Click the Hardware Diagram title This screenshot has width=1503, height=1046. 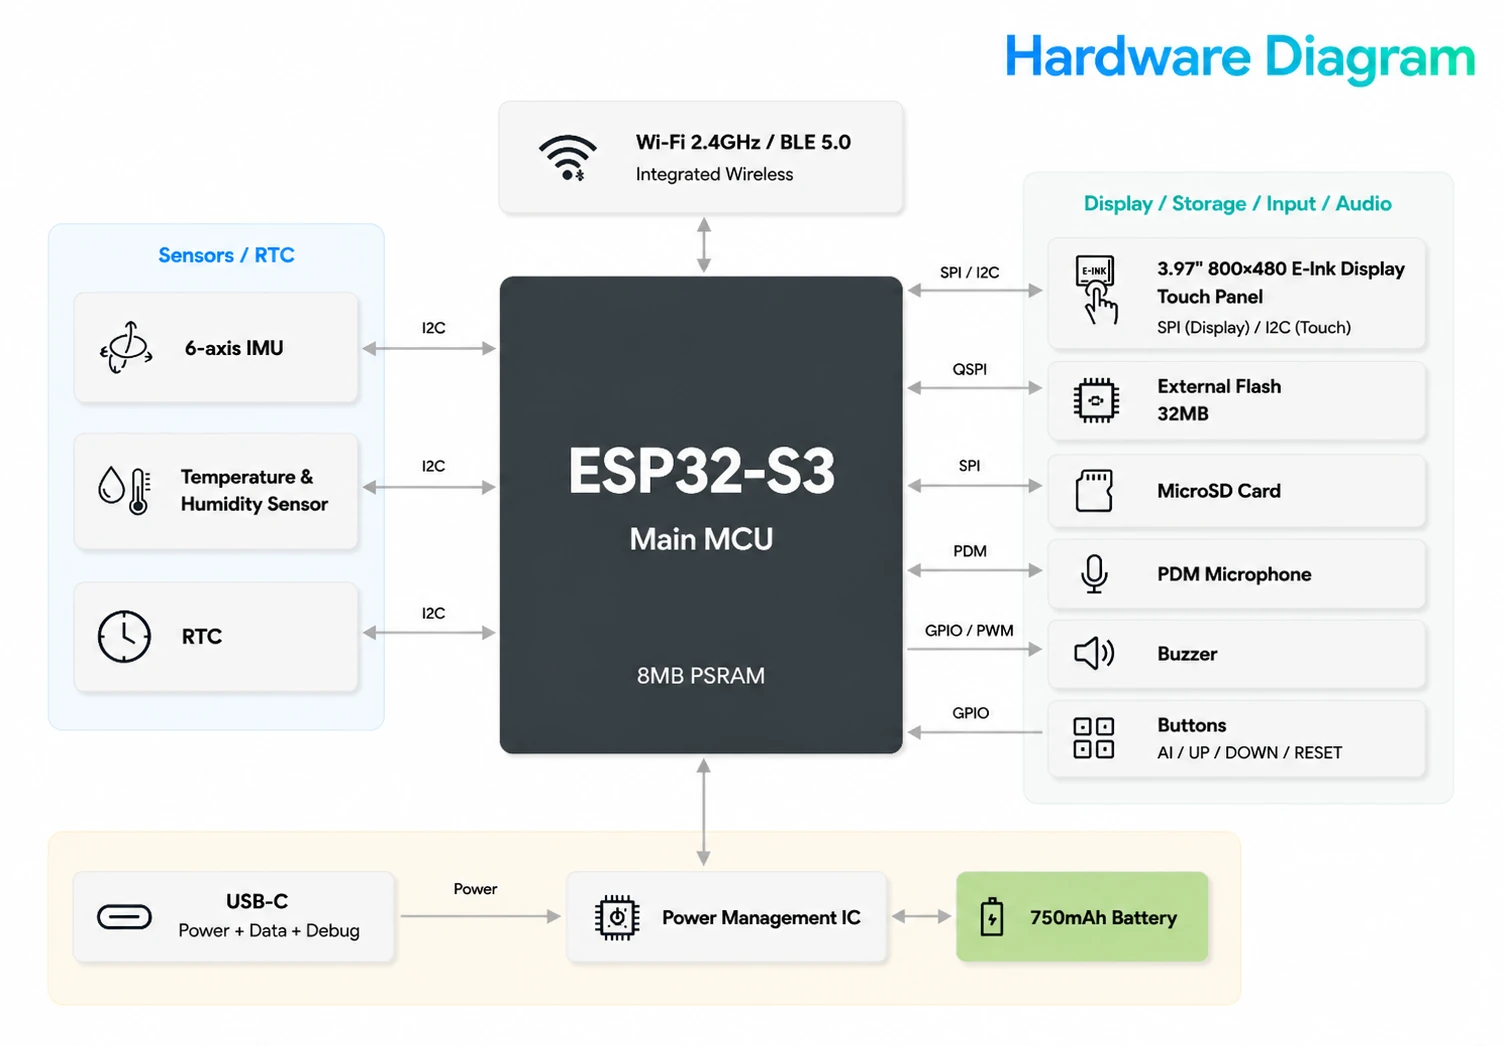1240,58
